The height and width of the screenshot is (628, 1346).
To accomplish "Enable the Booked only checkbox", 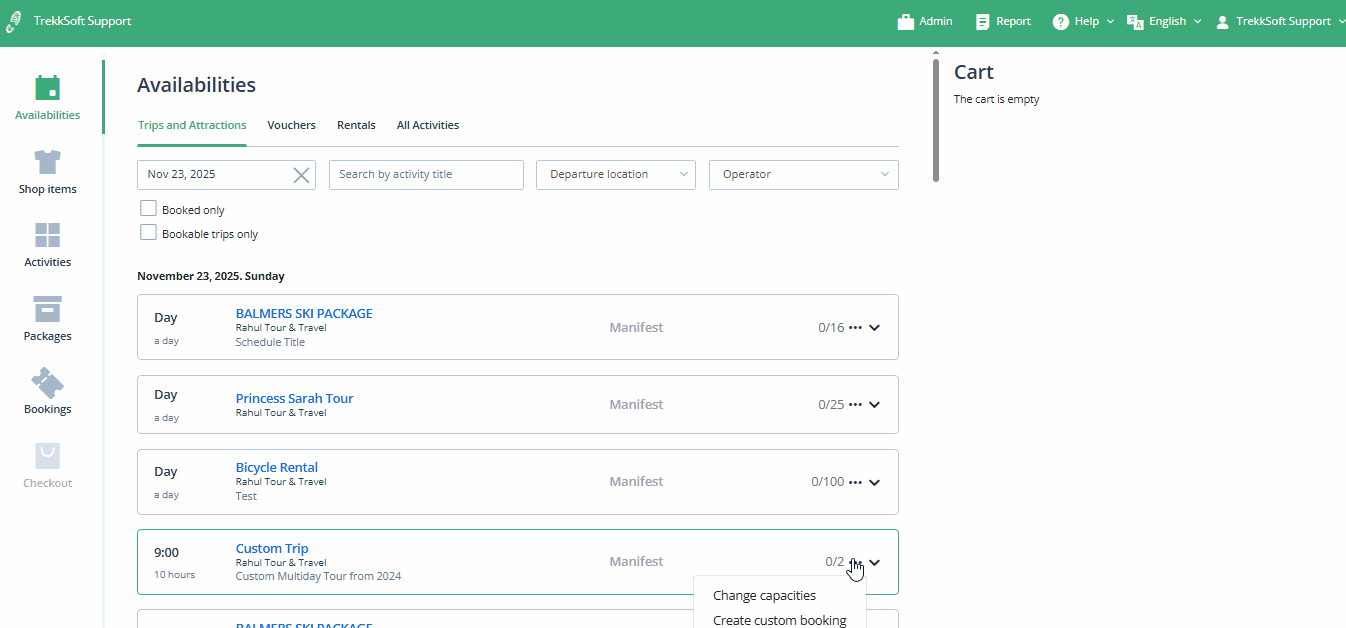I will [x=148, y=208].
